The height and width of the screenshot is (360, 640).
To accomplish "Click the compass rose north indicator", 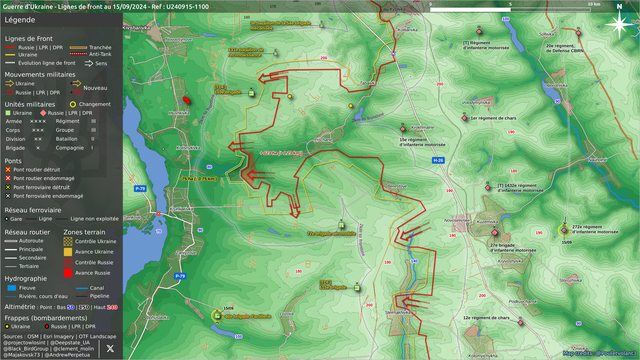I will click(x=619, y=24).
